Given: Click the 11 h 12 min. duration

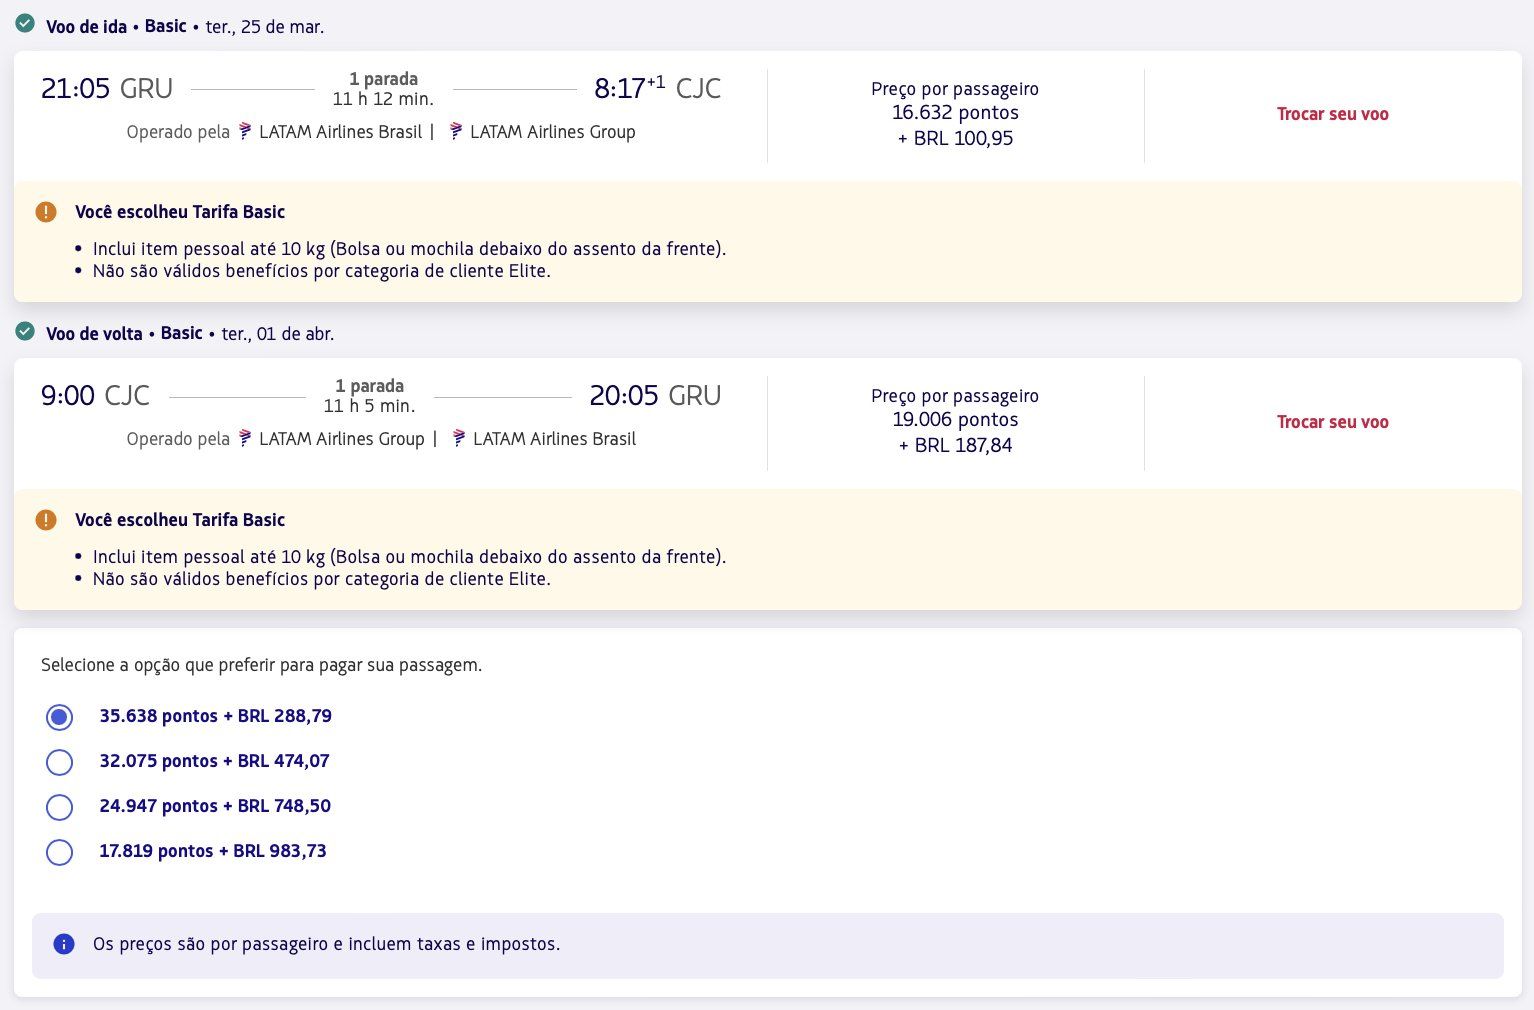Looking at the screenshot, I should (x=383, y=99).
